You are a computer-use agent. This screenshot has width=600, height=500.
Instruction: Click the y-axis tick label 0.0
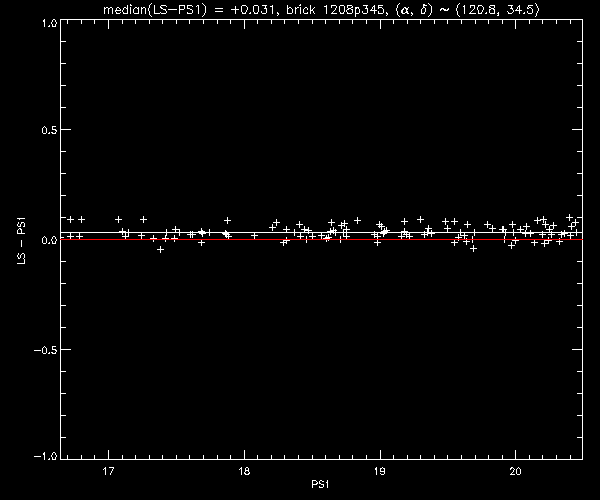49,240
